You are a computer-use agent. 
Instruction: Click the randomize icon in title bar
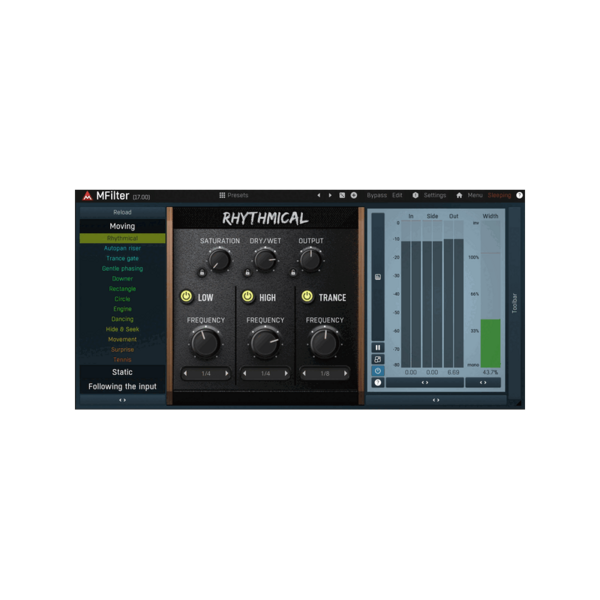pyautogui.click(x=342, y=196)
